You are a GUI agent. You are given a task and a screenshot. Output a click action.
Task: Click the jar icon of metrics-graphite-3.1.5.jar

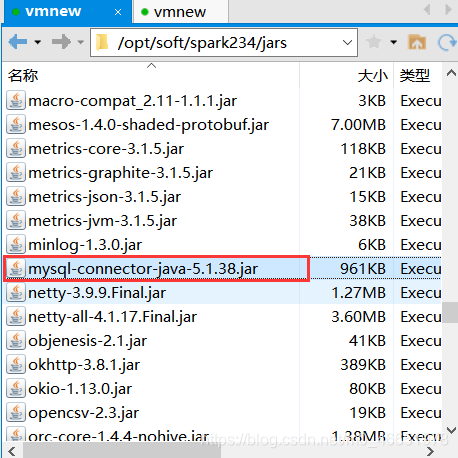point(16,173)
